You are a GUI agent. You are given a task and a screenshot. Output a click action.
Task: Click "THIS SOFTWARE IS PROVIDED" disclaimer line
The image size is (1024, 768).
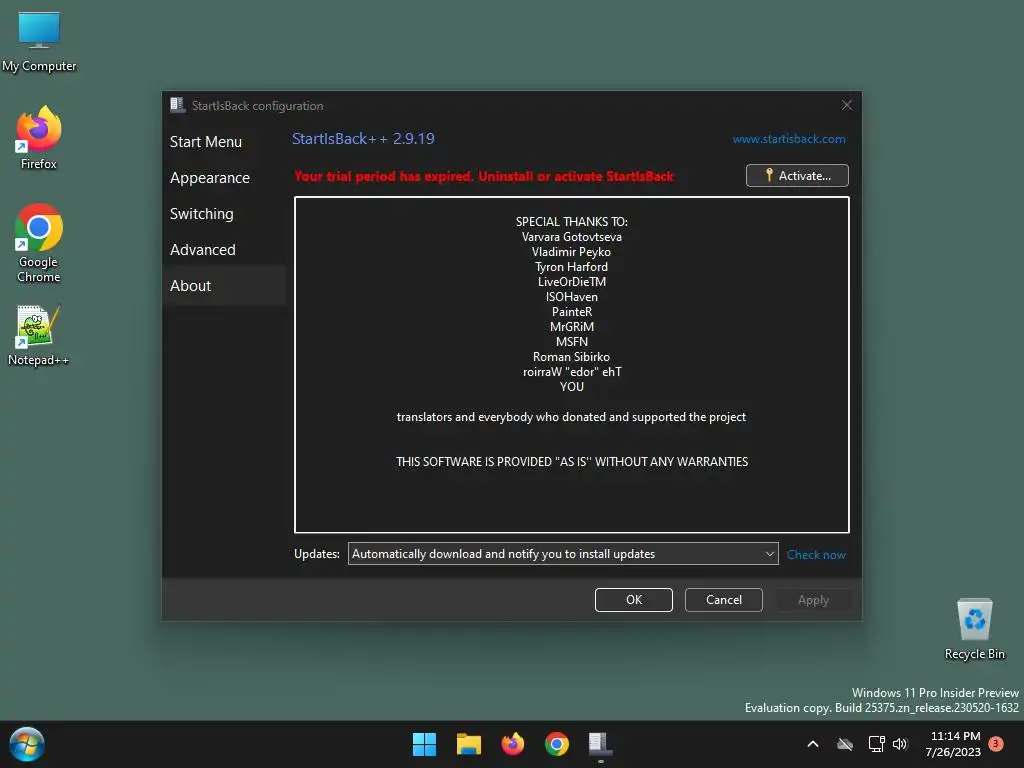(571, 462)
